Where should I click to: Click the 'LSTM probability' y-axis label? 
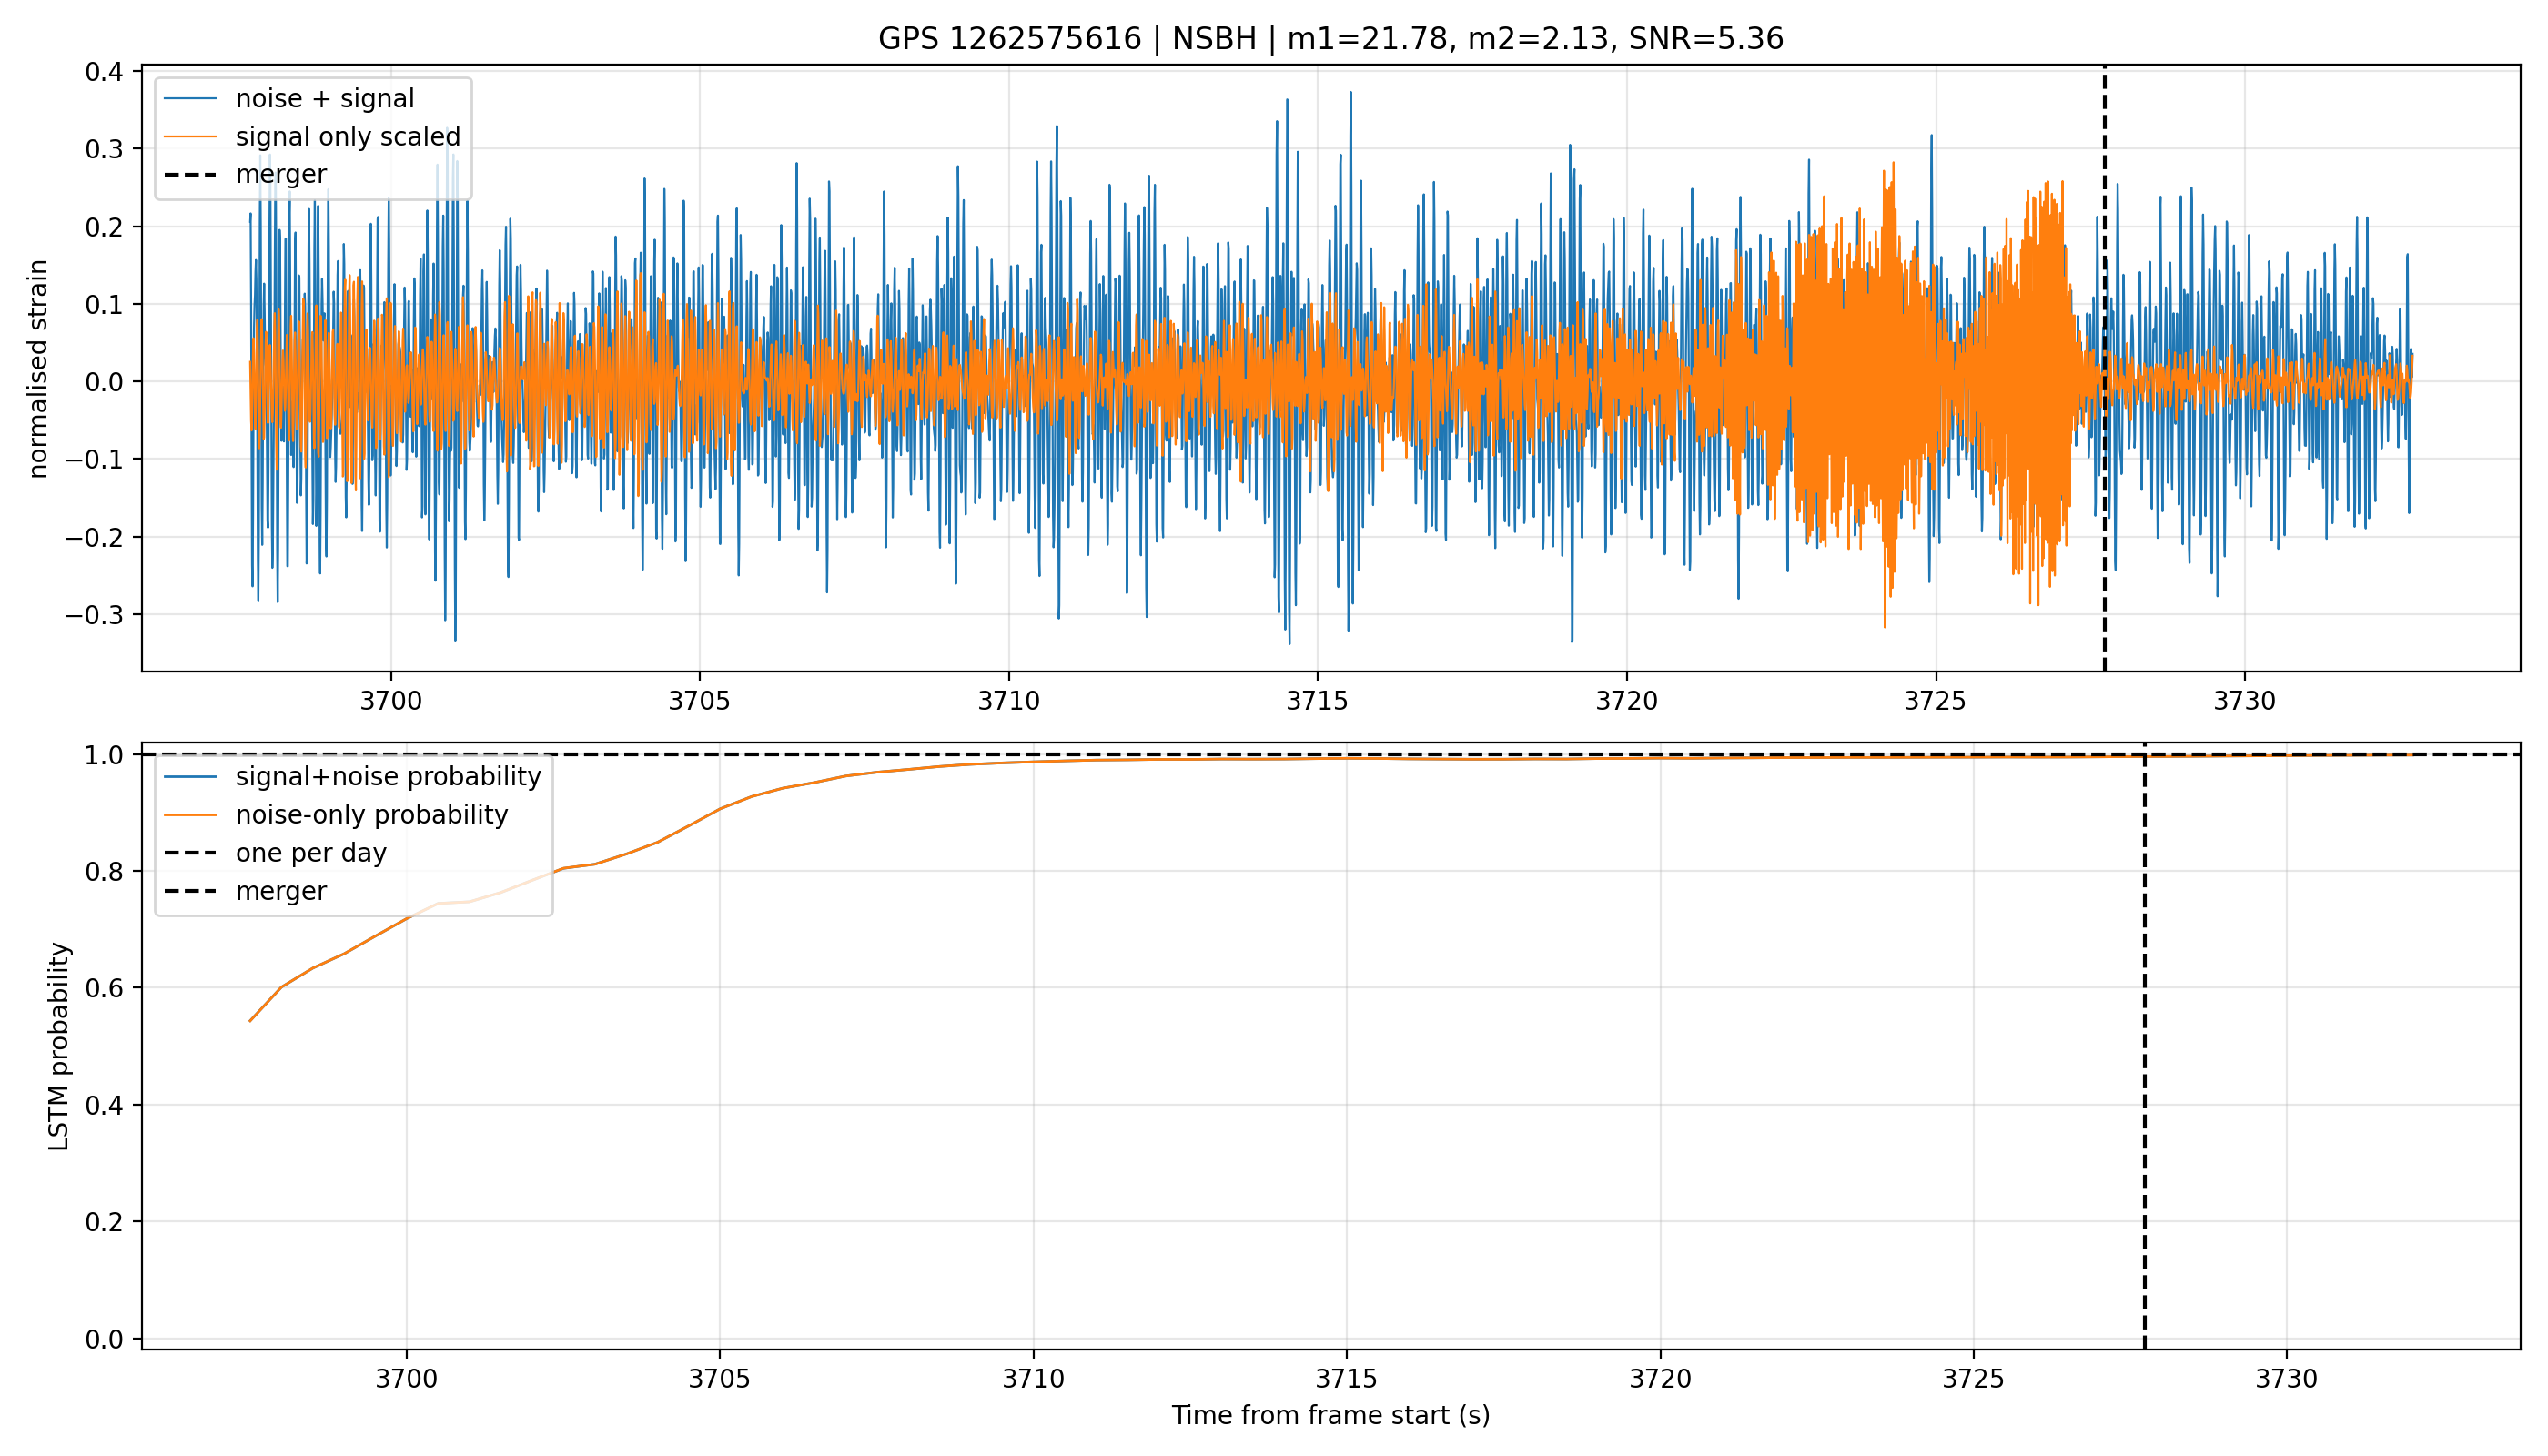pyautogui.click(x=59, y=1046)
